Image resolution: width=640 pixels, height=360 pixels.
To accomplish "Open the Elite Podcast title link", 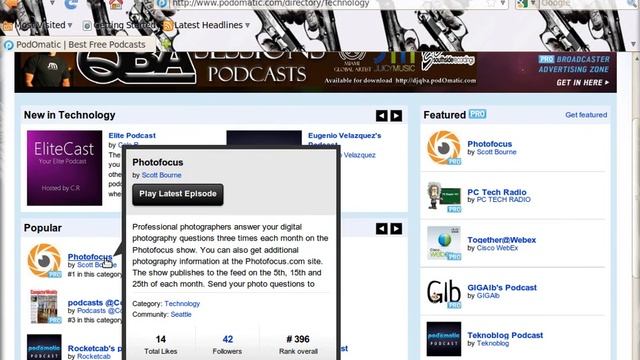I will click(x=132, y=136).
